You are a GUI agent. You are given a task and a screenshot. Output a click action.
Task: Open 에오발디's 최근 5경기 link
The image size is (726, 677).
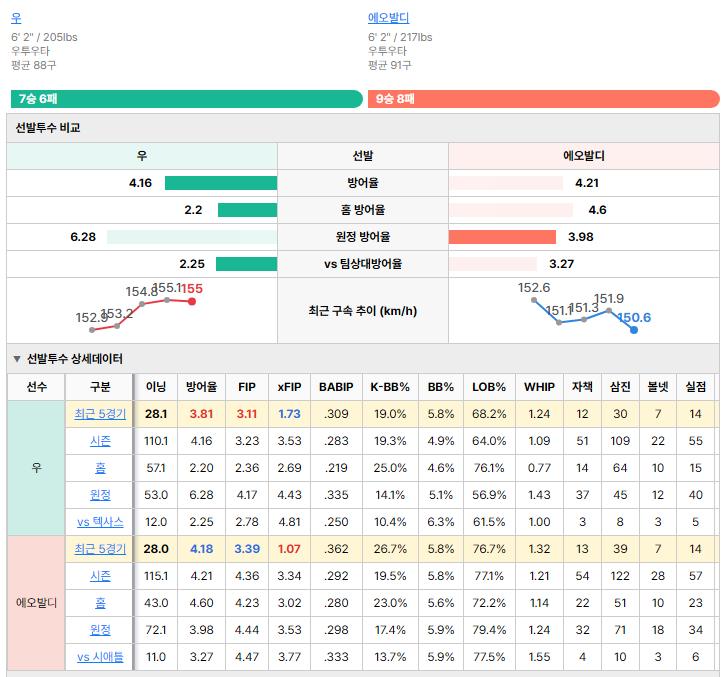tap(100, 549)
